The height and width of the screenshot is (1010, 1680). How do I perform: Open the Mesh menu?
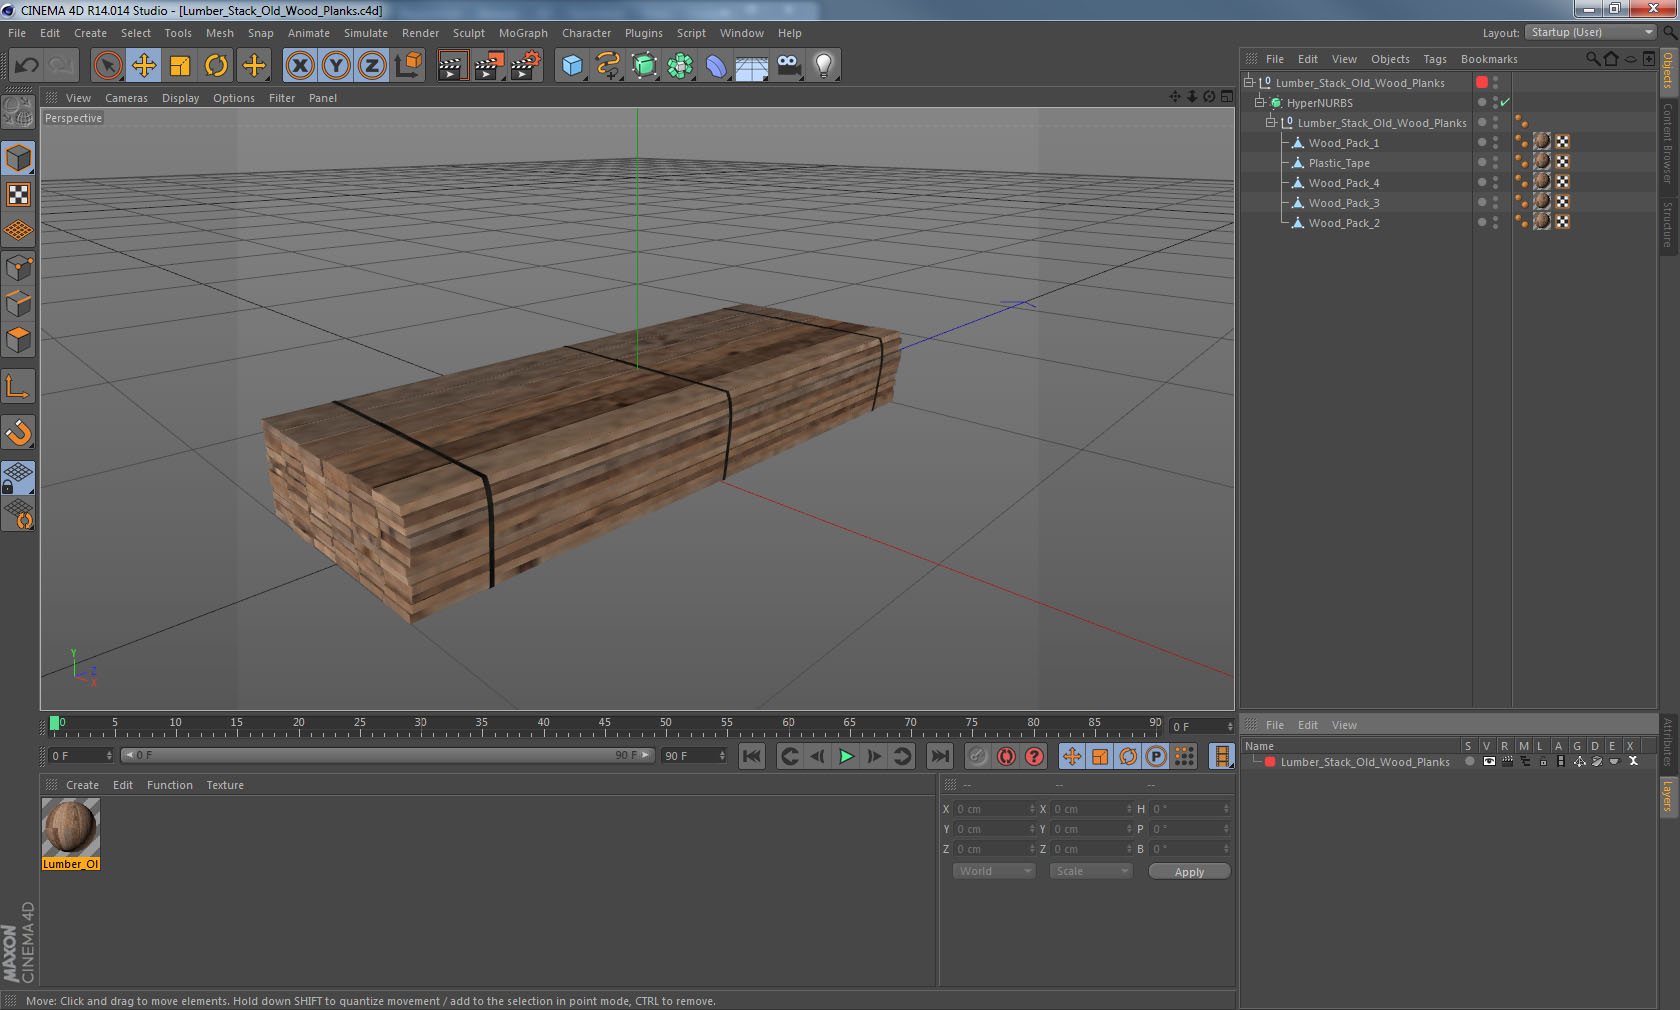pyautogui.click(x=220, y=33)
